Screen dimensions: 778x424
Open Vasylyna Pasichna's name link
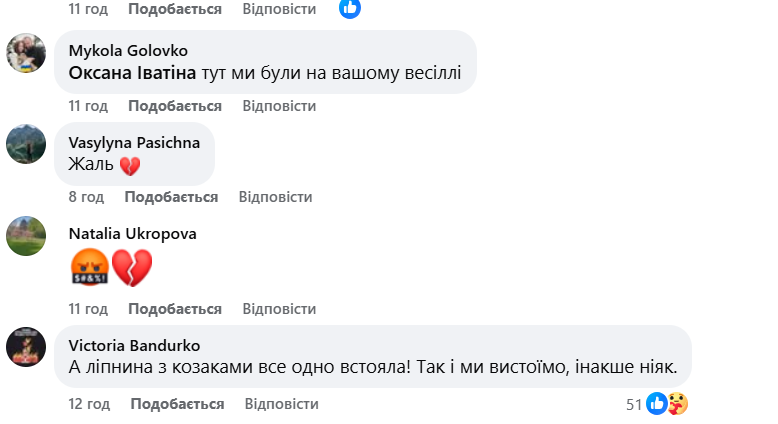pos(134,142)
